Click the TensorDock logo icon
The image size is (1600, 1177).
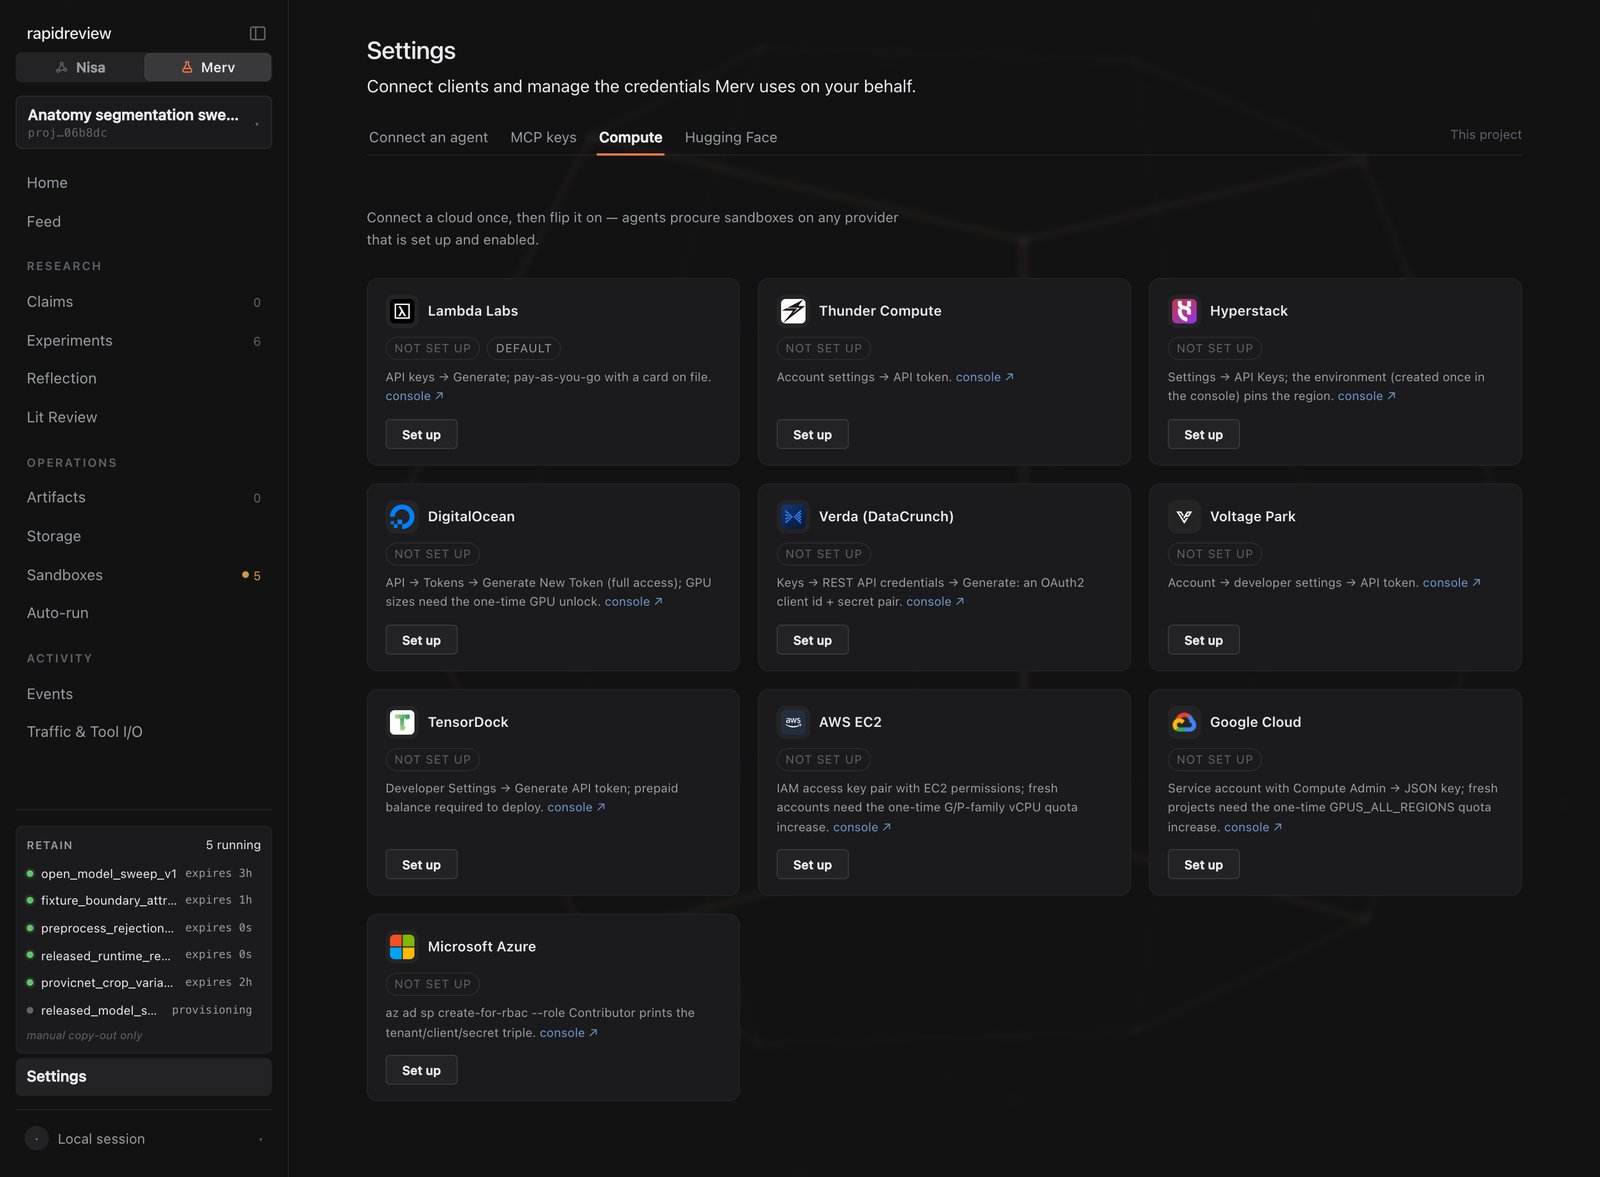(402, 722)
